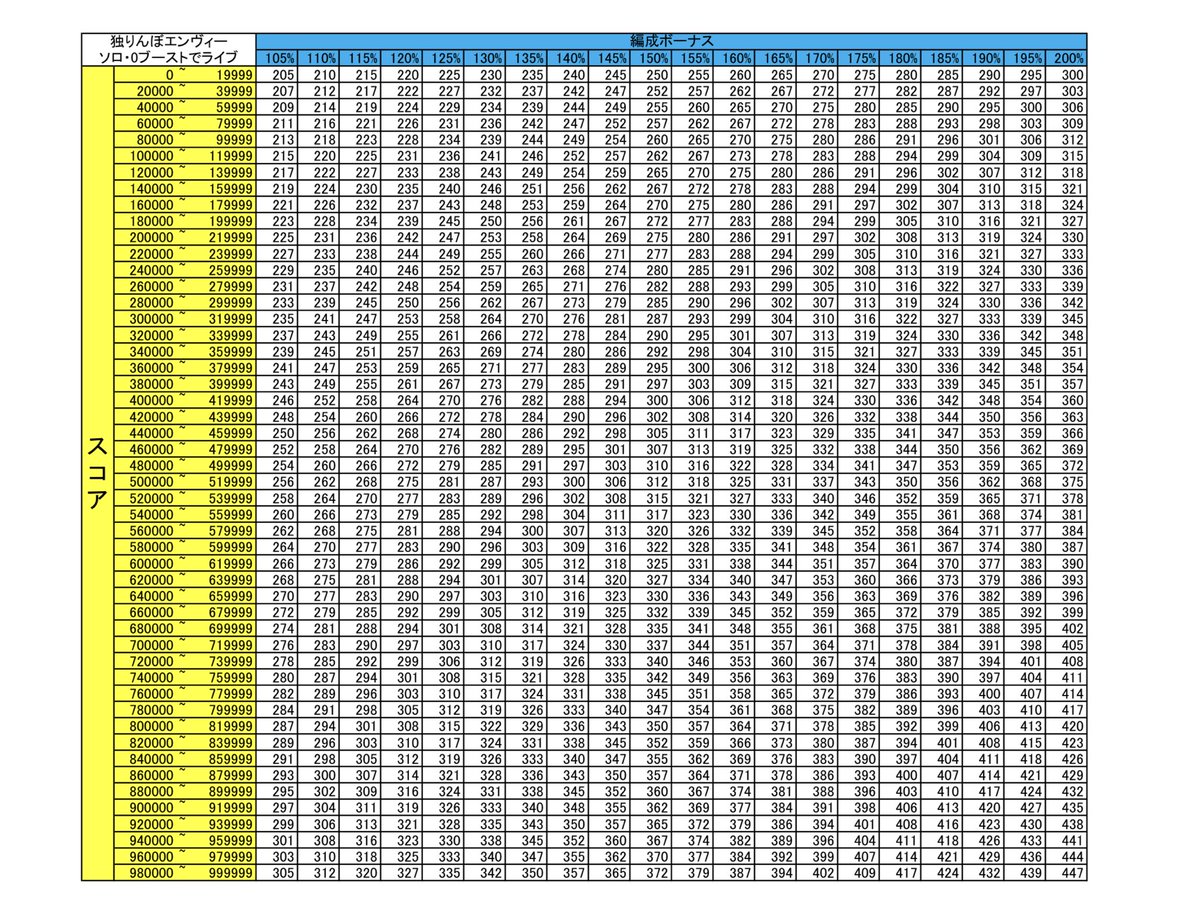Select the 200% column header
This screenshot has height=900, width=1200.
point(1068,58)
